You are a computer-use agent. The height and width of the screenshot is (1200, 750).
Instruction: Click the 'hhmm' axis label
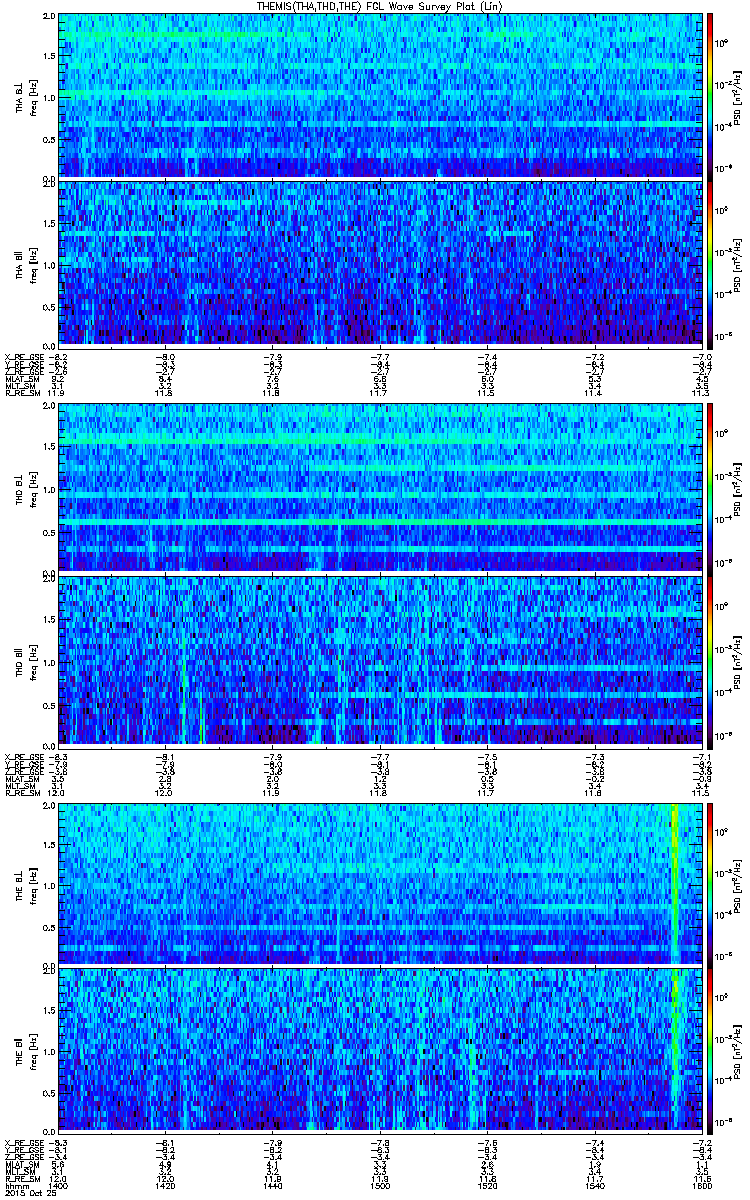(15, 1185)
